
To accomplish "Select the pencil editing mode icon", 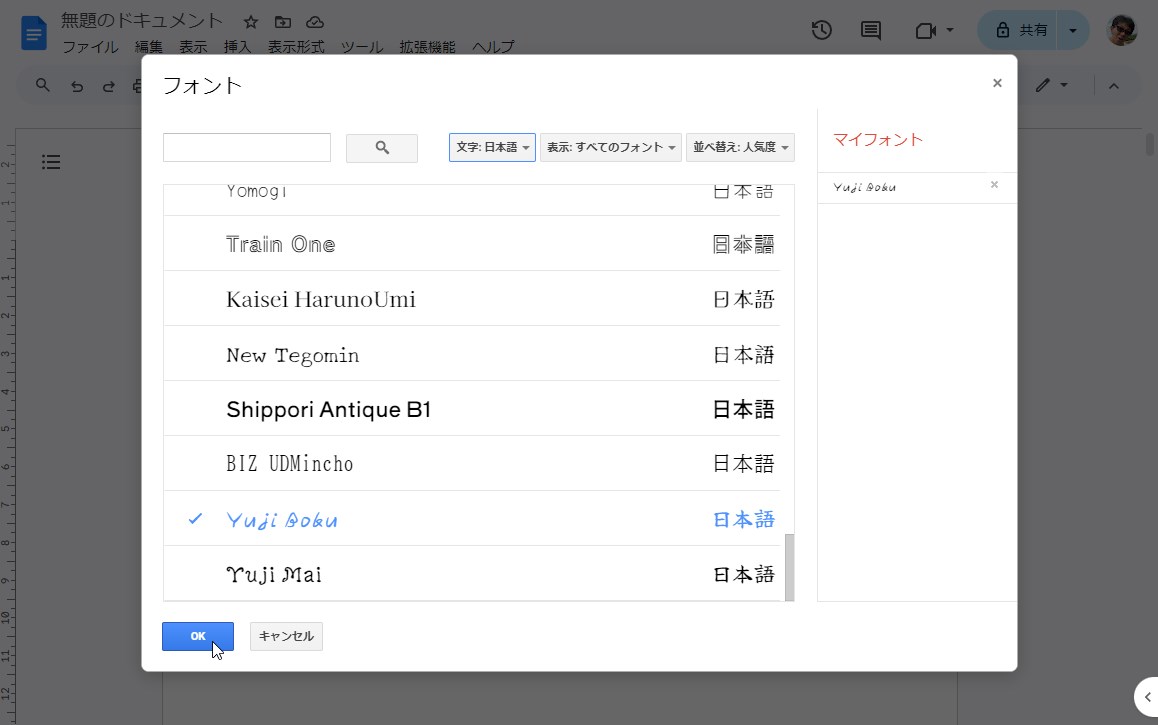I will 1043,86.
